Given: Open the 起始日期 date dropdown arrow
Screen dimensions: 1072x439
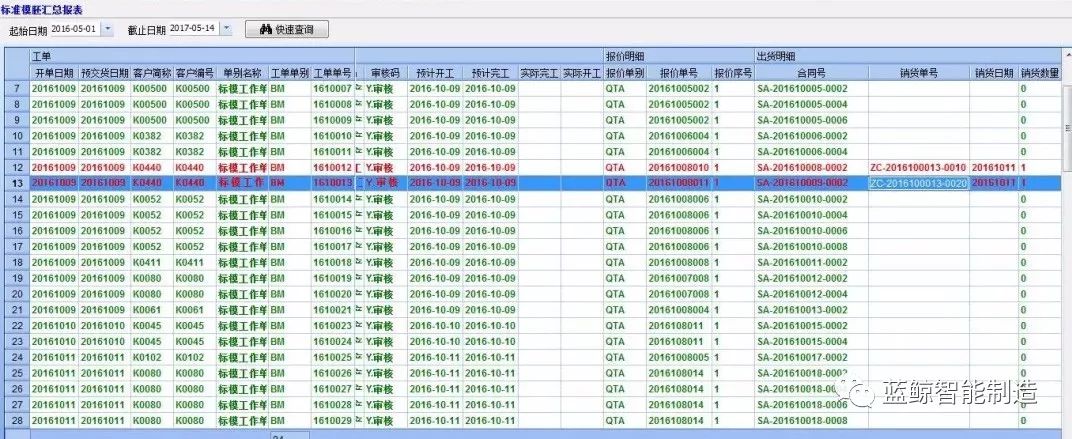Looking at the screenshot, I should (108, 30).
